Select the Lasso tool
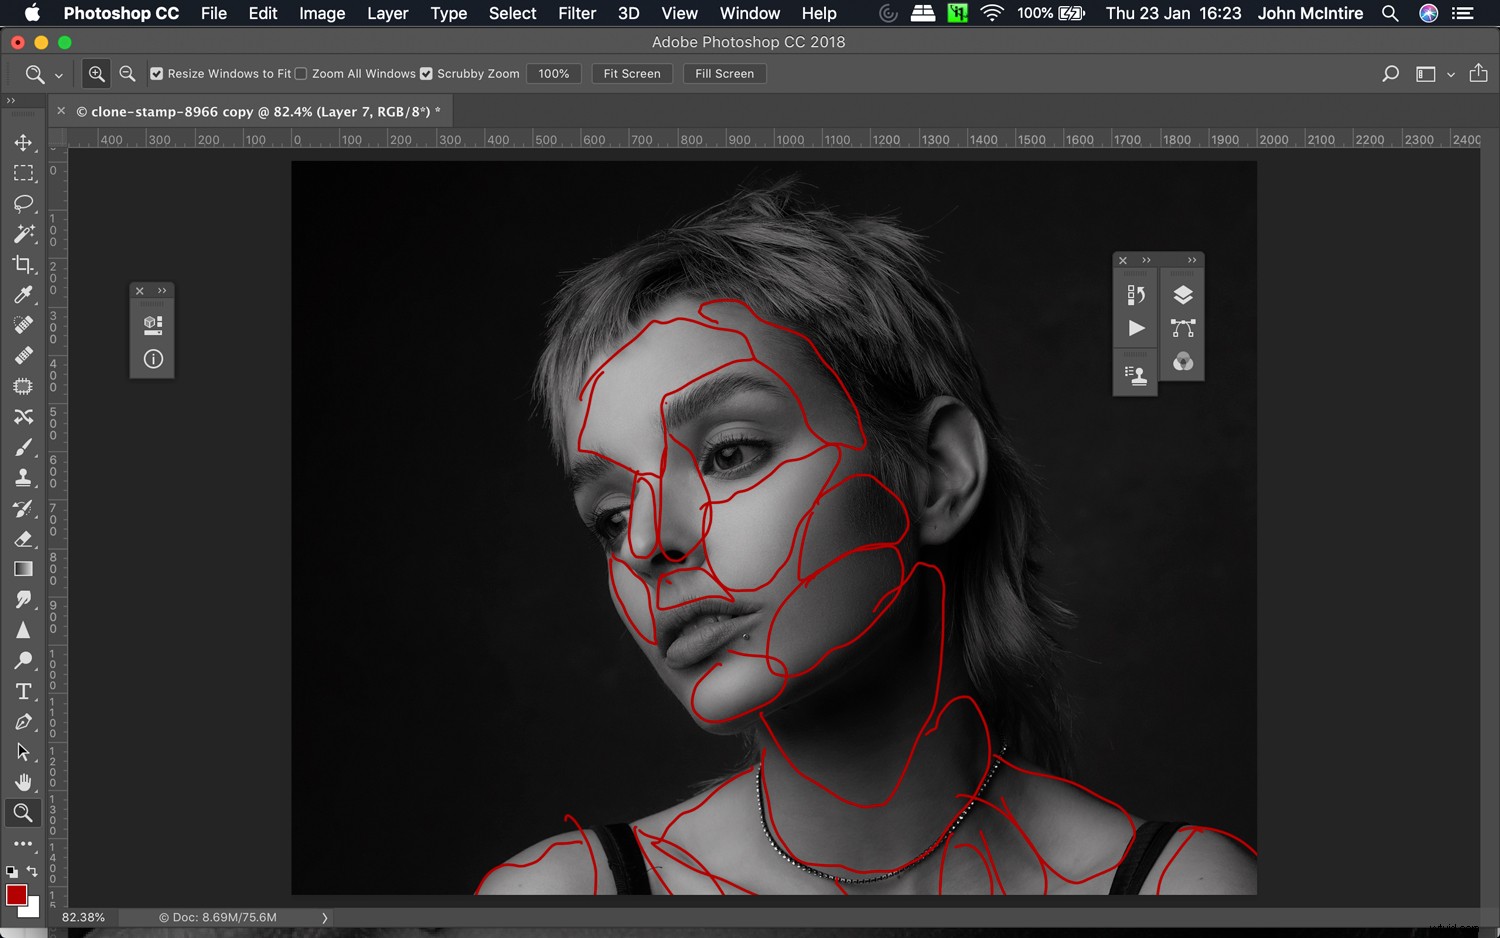1500x938 pixels. tap(25, 203)
